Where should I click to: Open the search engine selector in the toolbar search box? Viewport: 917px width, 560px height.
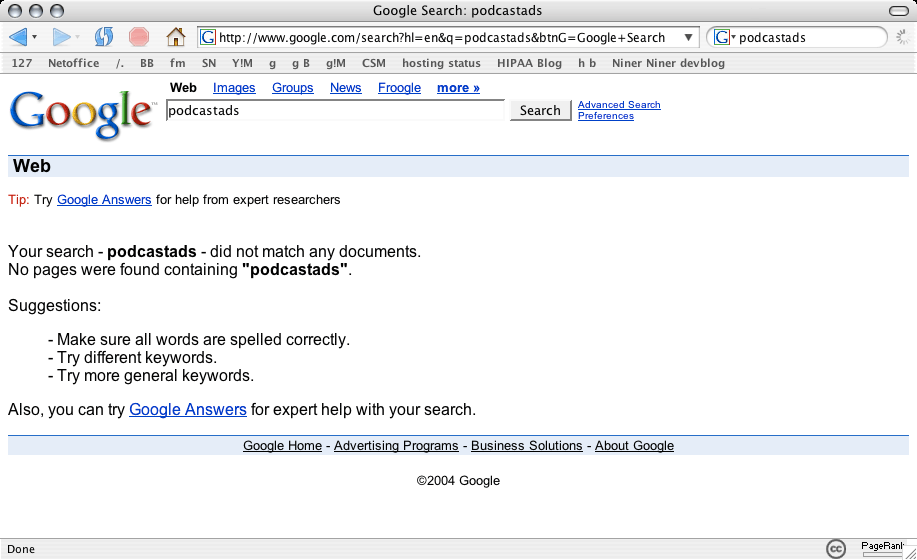[x=725, y=37]
